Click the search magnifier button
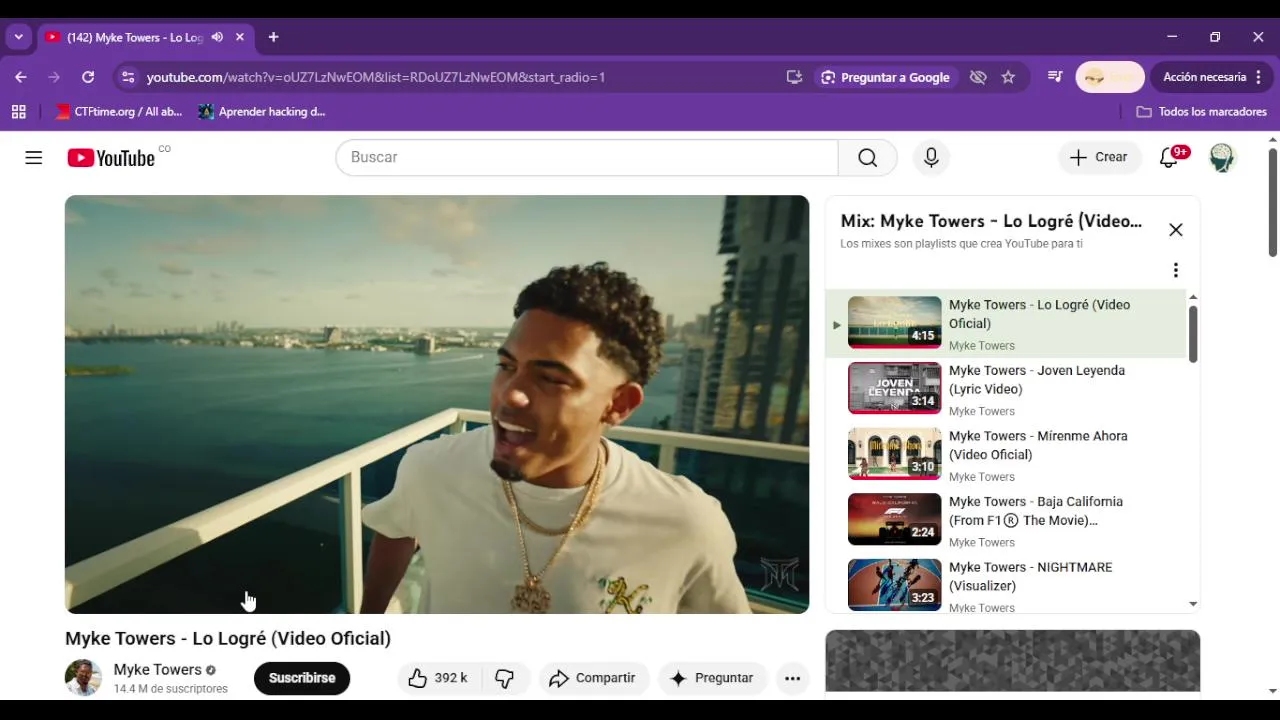 point(867,157)
